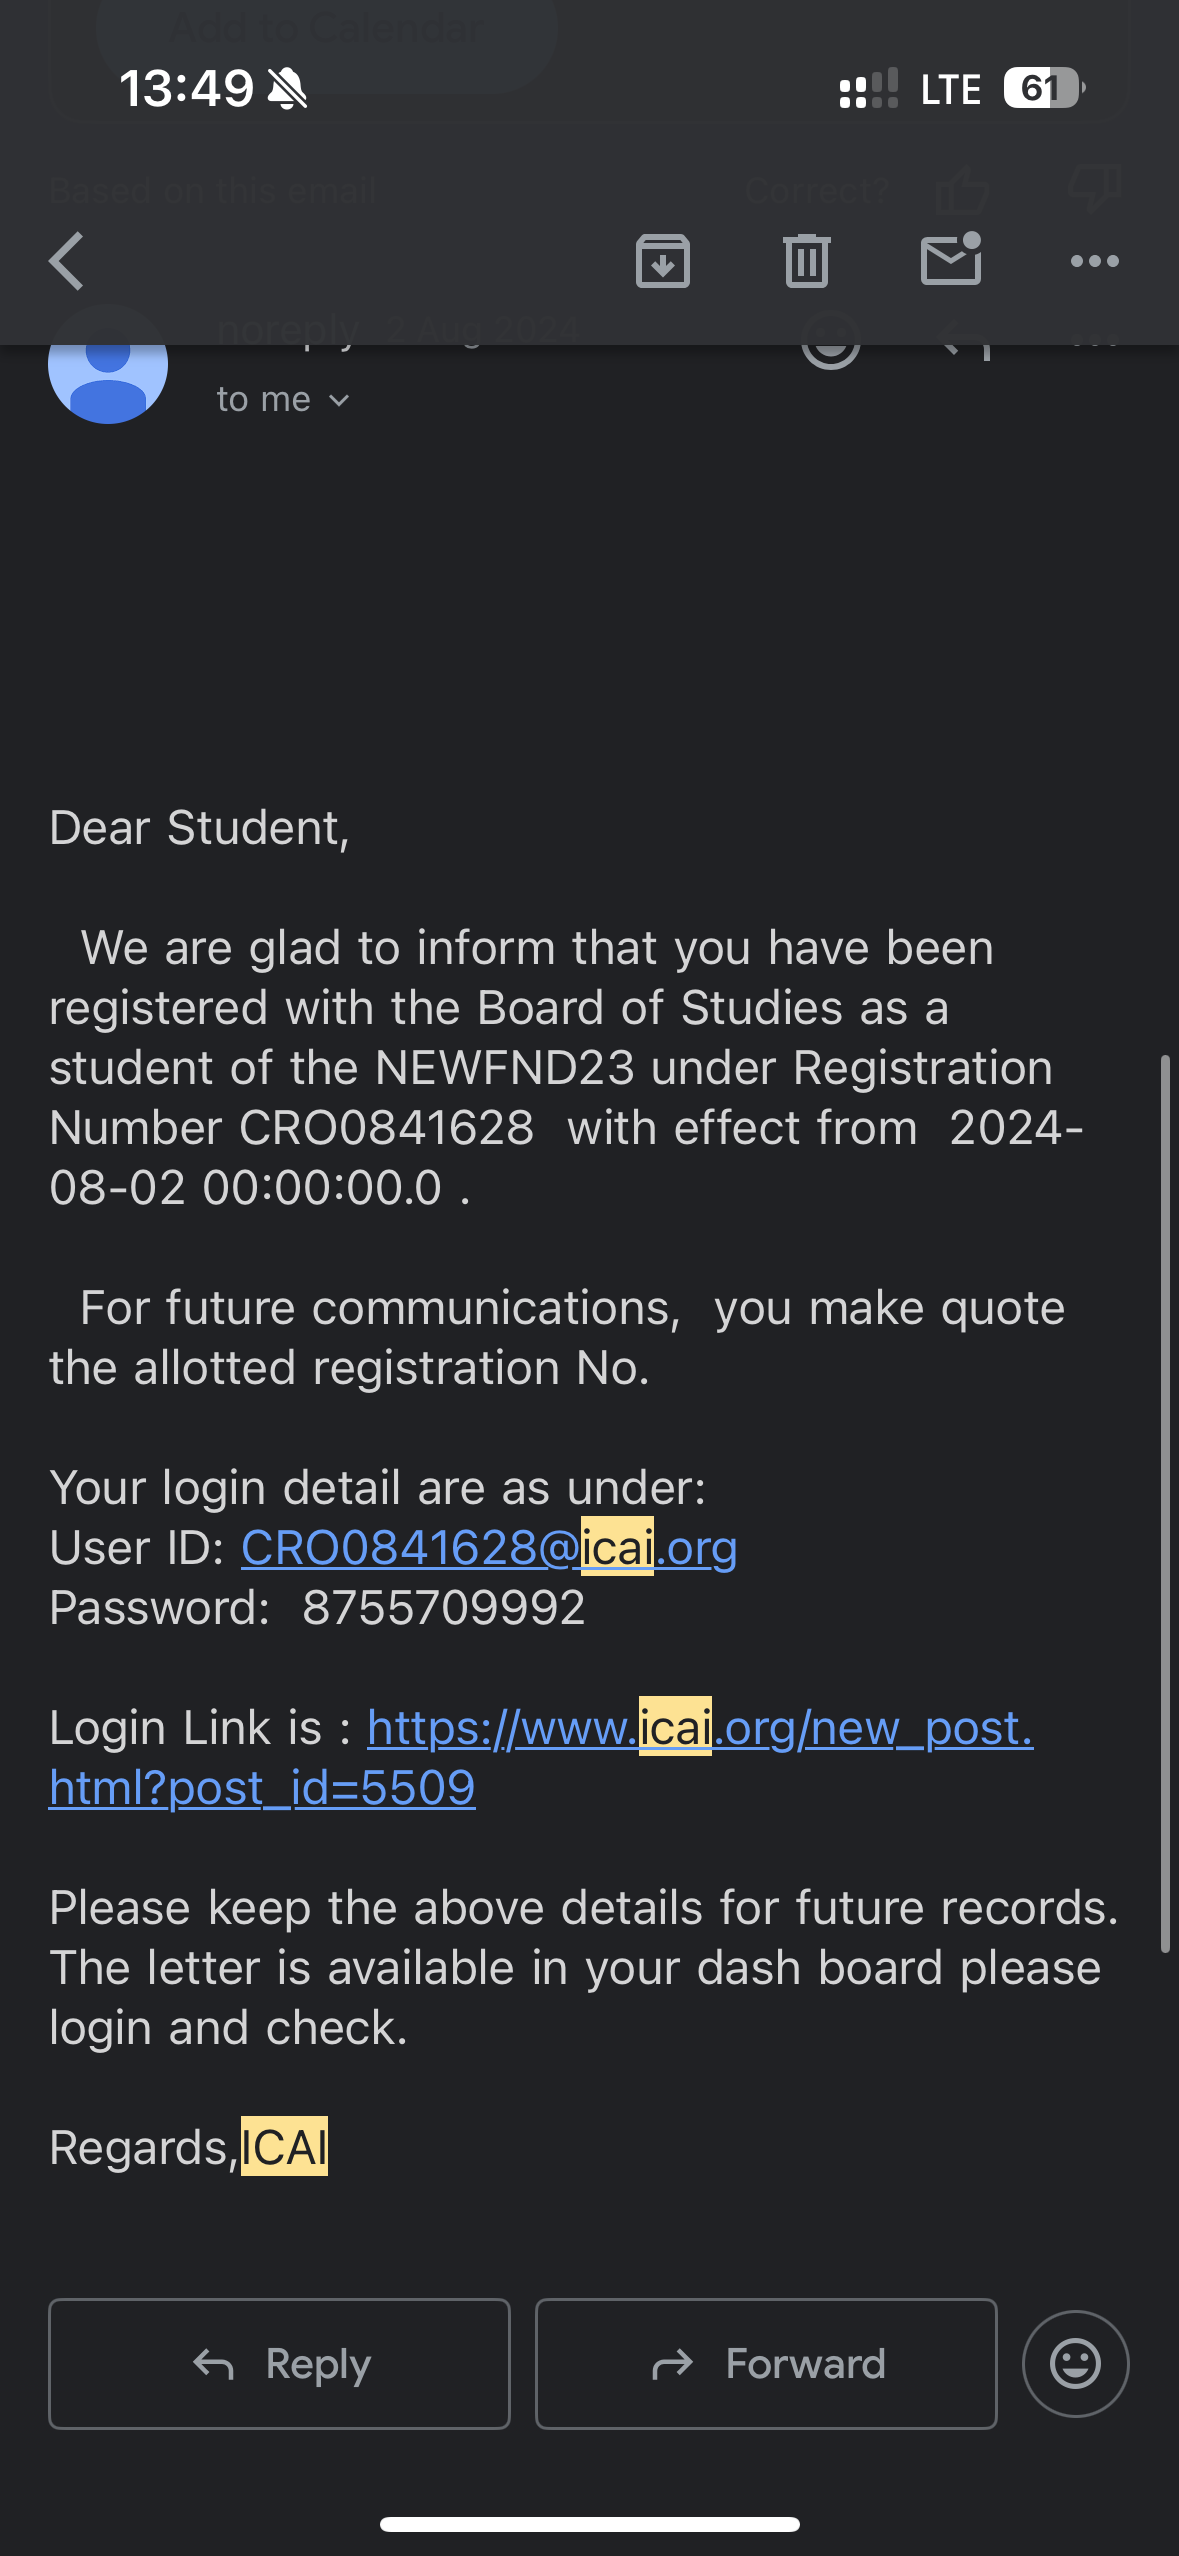Archive this email
Image resolution: width=1179 pixels, height=2556 pixels.
pyautogui.click(x=663, y=262)
